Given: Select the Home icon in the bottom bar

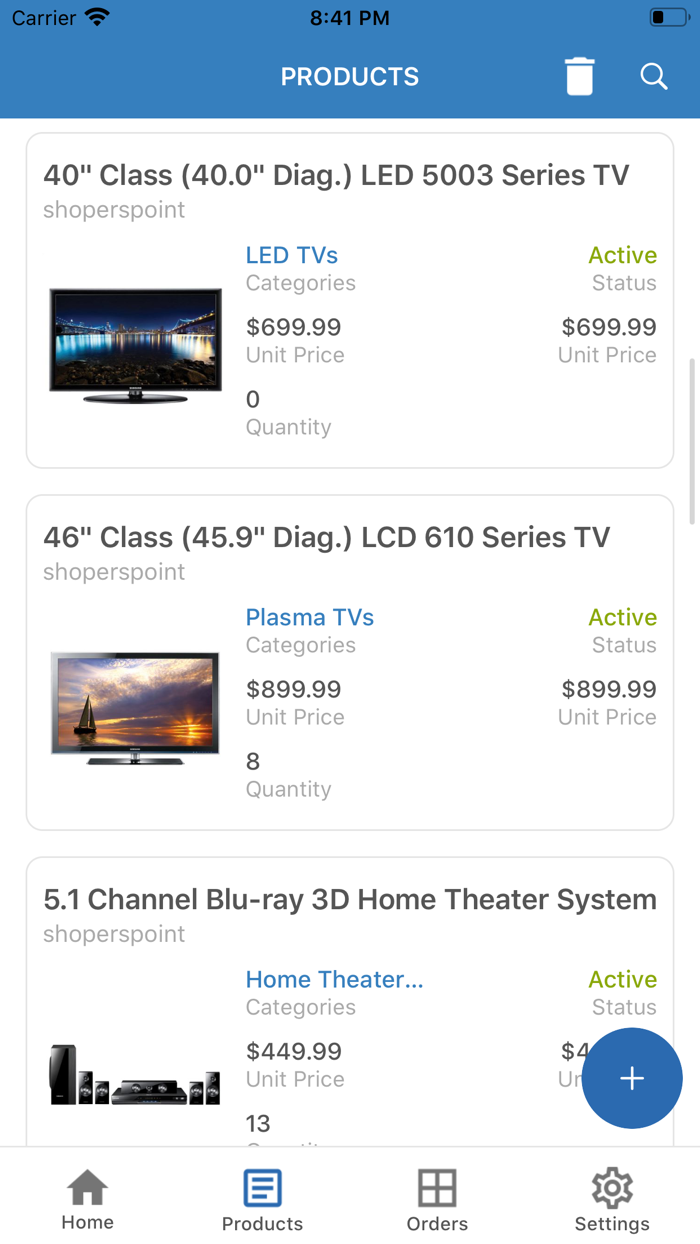Looking at the screenshot, I should point(87,1188).
